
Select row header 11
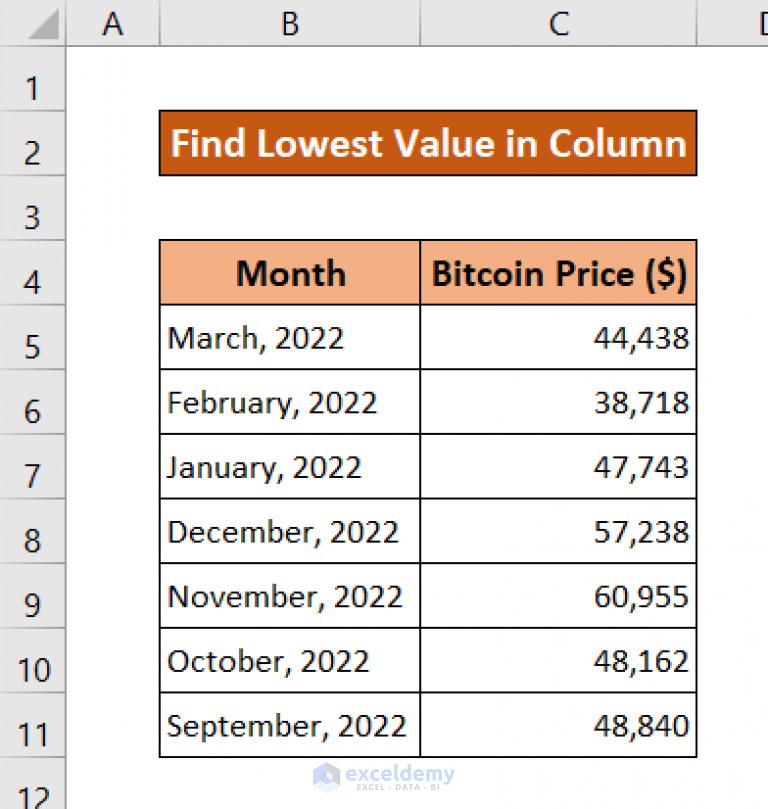pos(32,726)
